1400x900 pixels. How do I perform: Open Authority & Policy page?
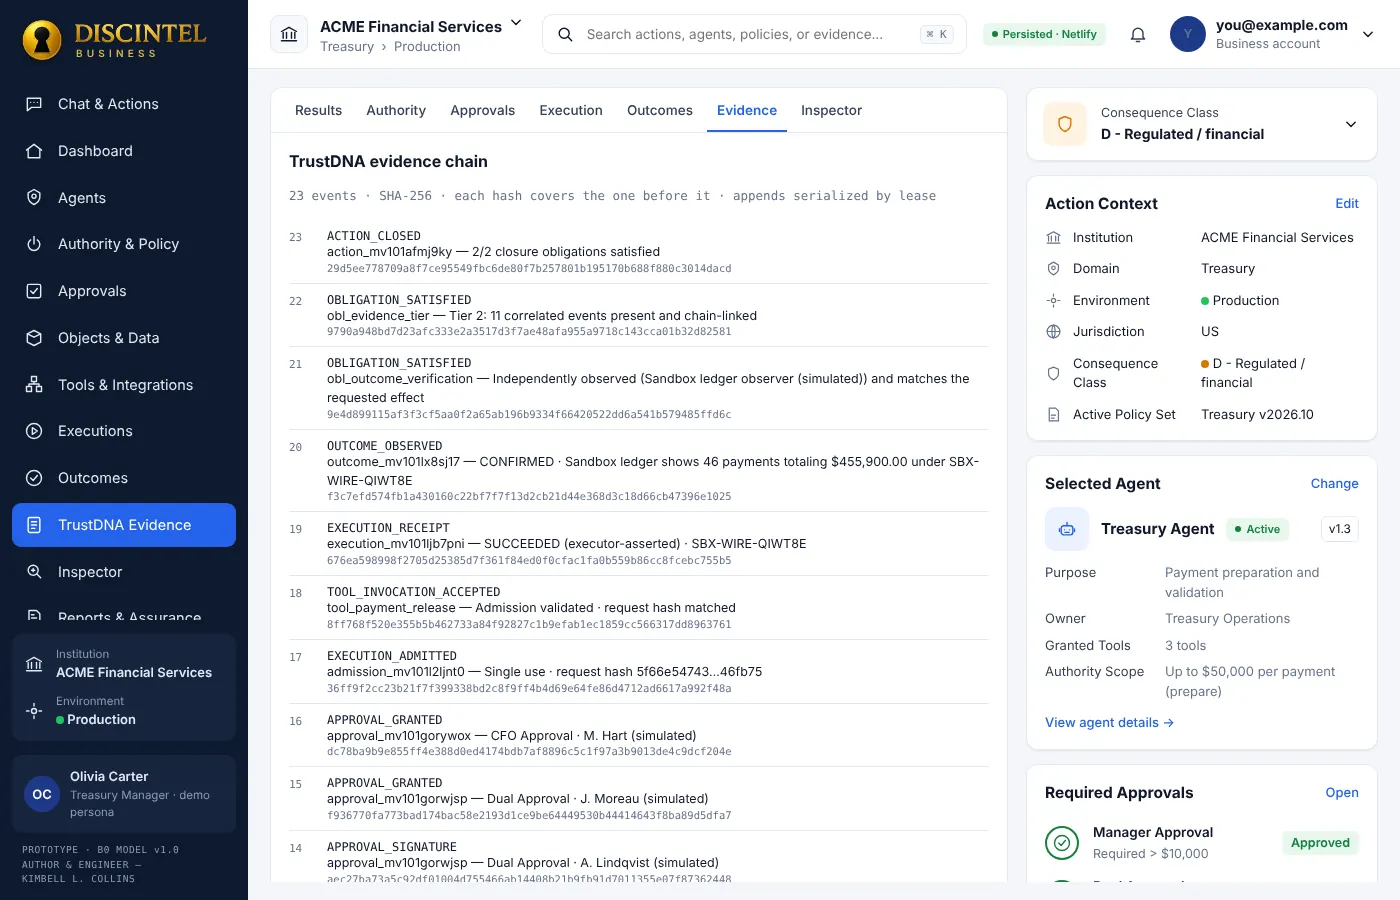(124, 244)
